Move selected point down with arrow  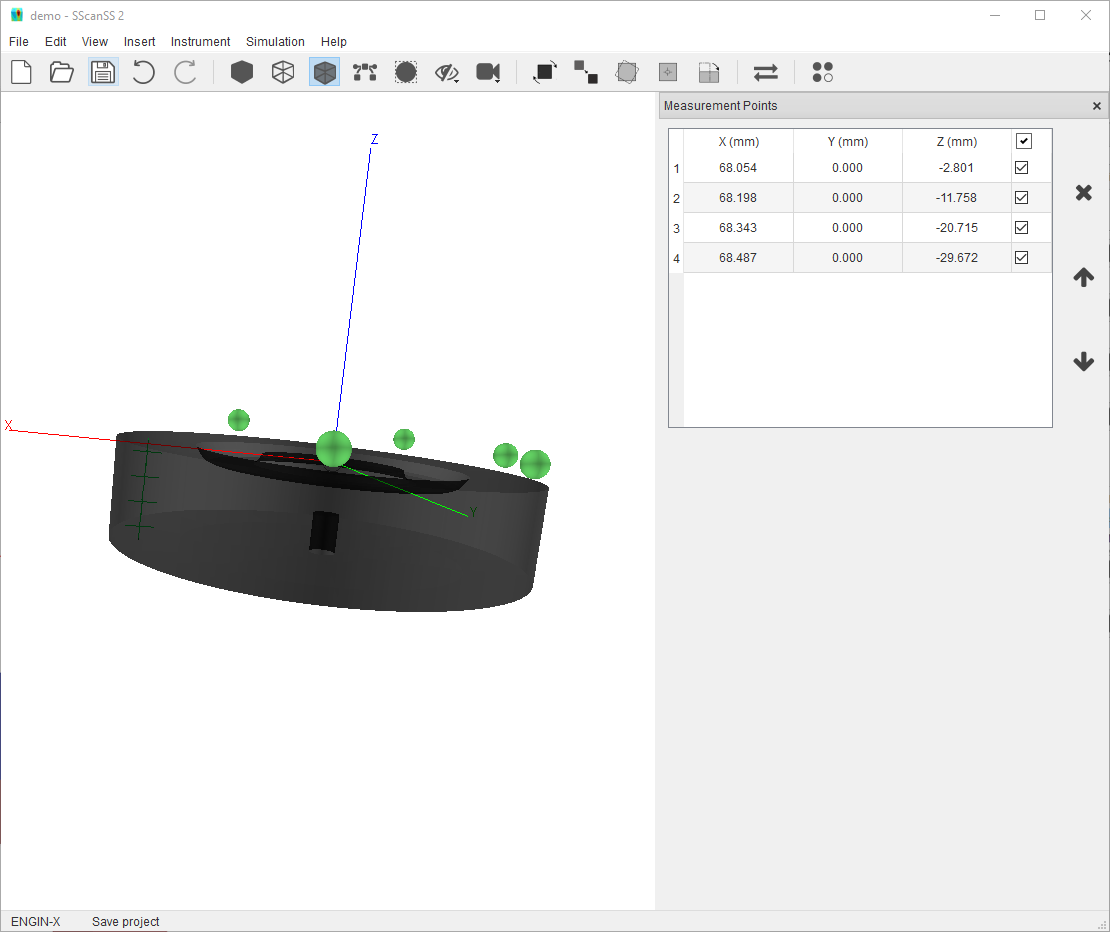point(1083,362)
